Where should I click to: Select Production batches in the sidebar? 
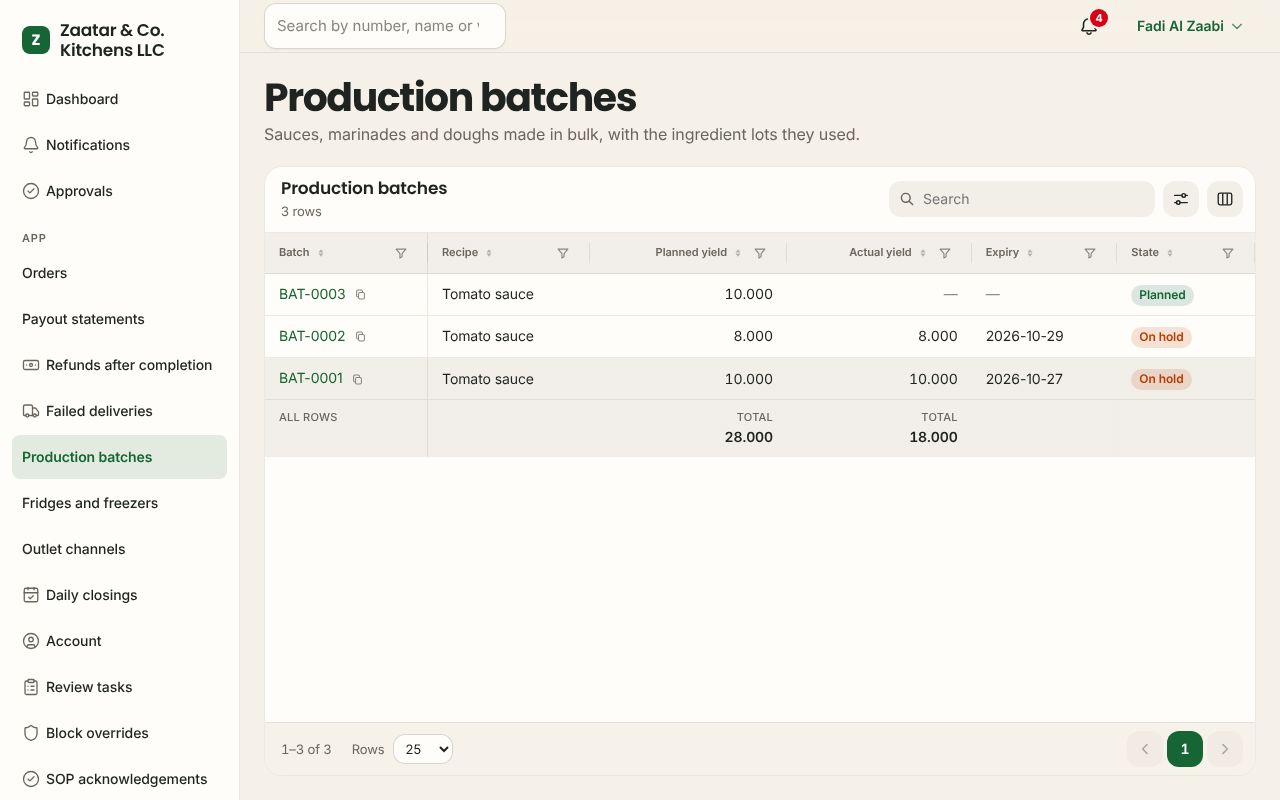click(120, 457)
